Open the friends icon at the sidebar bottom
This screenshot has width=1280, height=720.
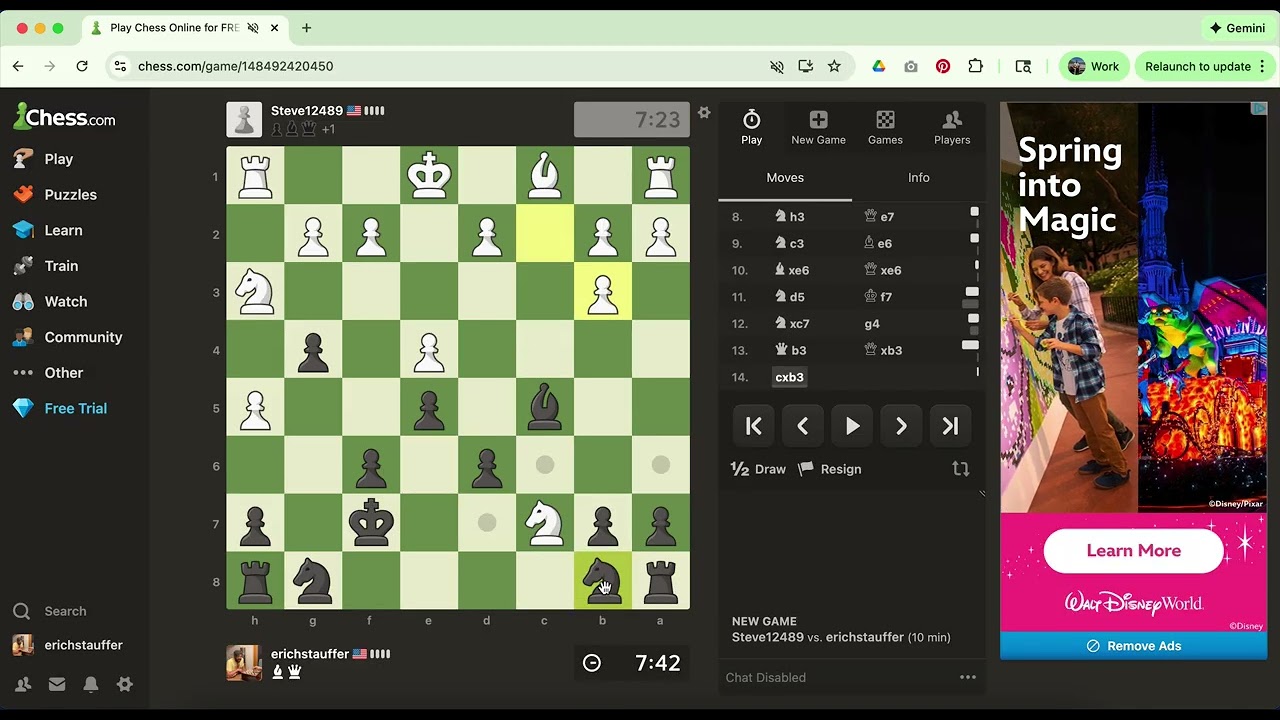(23, 684)
